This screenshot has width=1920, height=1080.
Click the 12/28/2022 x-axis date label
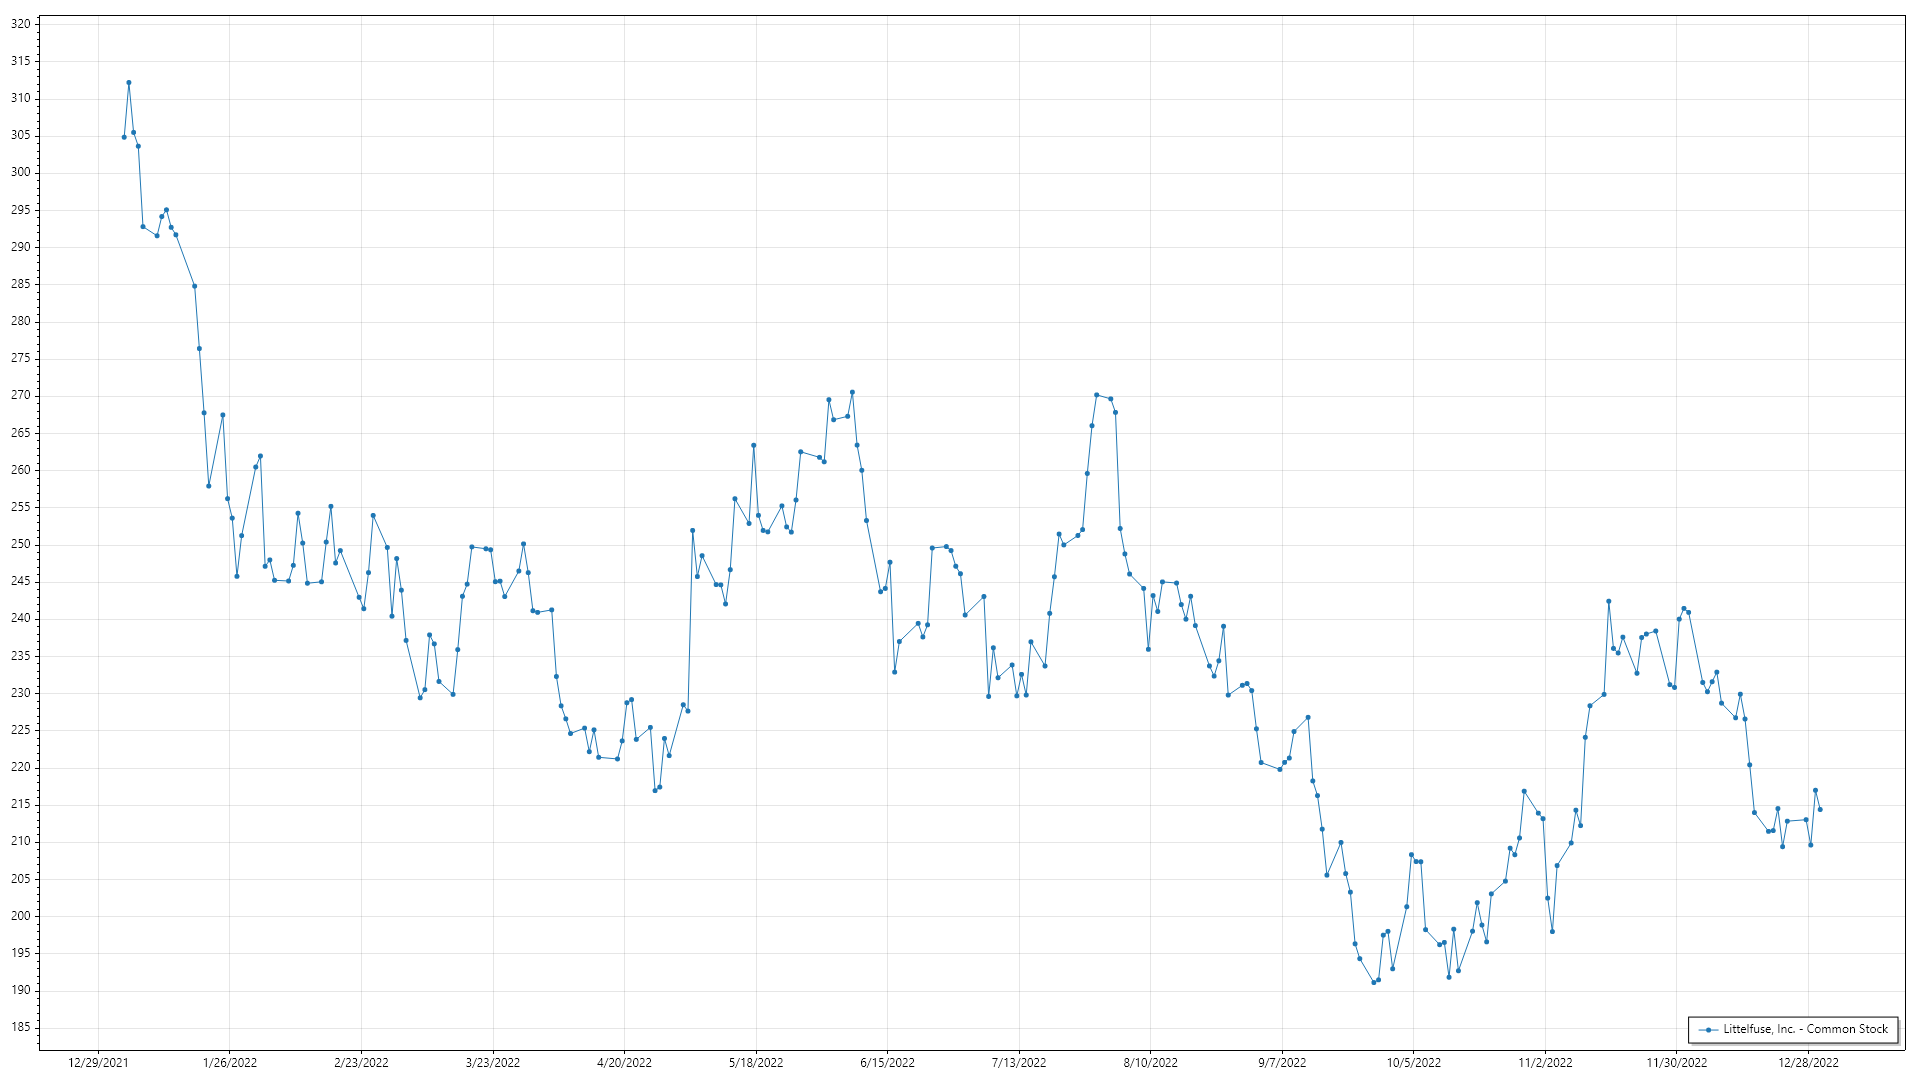click(x=1808, y=1062)
